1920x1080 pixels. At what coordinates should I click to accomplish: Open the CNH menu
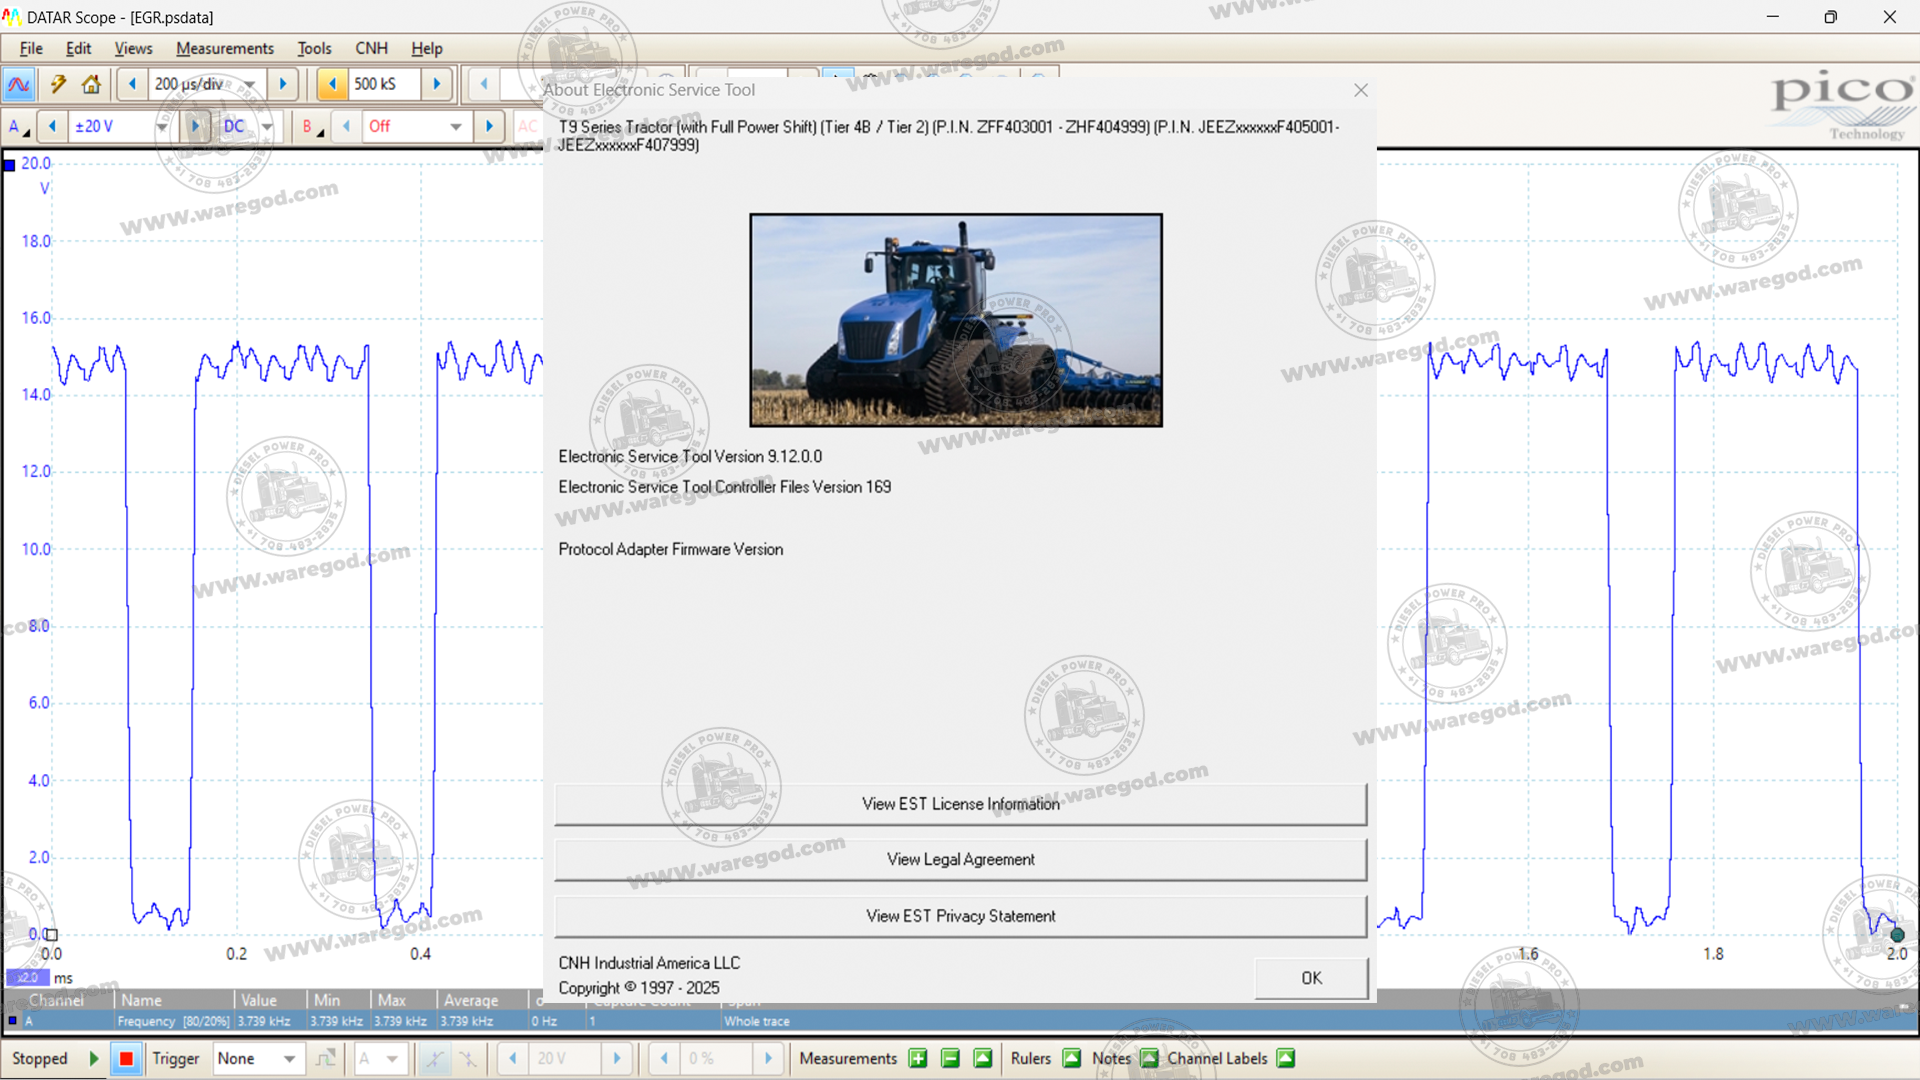point(371,48)
